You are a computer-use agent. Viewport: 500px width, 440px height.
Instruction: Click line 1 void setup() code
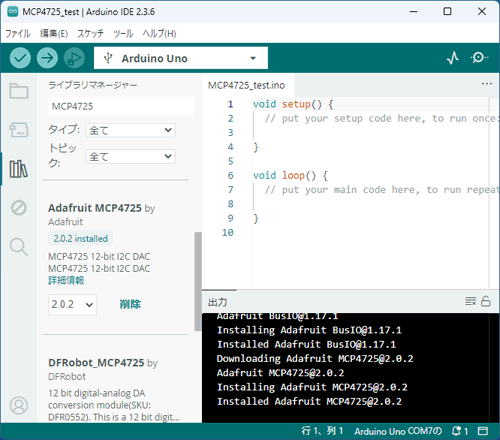pos(293,104)
